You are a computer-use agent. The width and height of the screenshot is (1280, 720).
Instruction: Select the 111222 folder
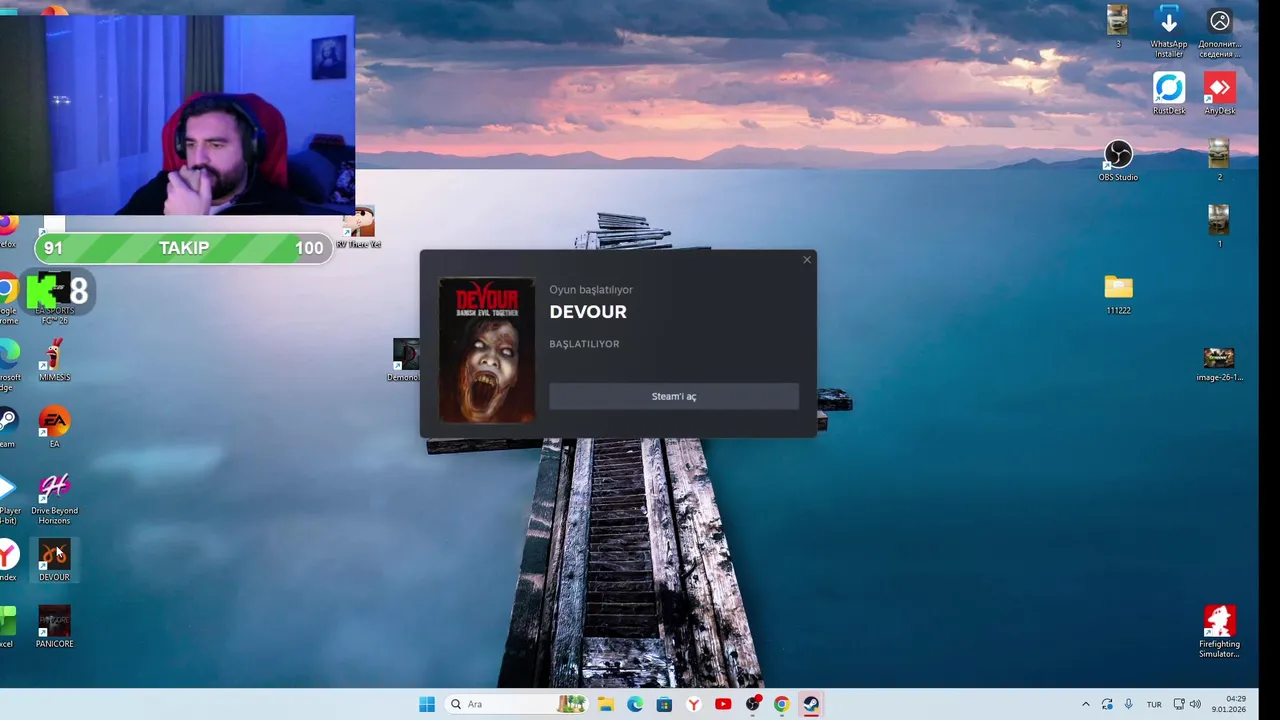point(1118,294)
